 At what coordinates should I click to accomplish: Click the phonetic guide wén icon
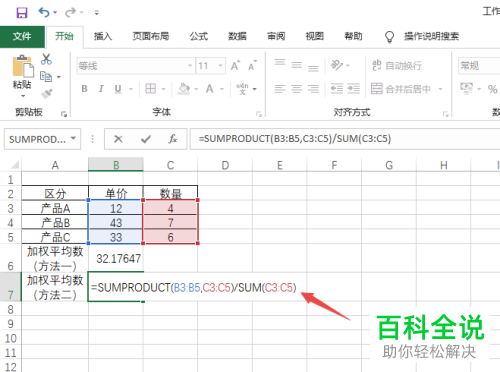point(242,89)
